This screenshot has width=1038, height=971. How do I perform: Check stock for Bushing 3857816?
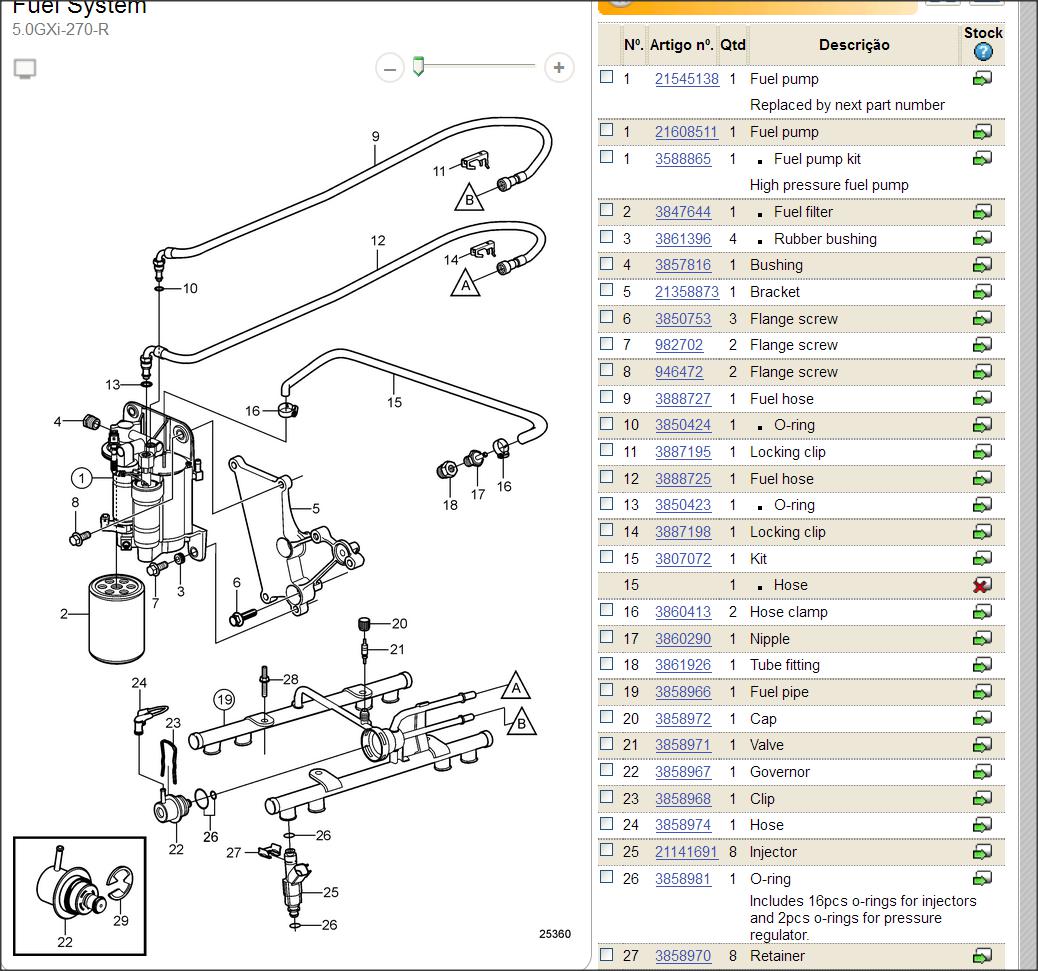(982, 265)
